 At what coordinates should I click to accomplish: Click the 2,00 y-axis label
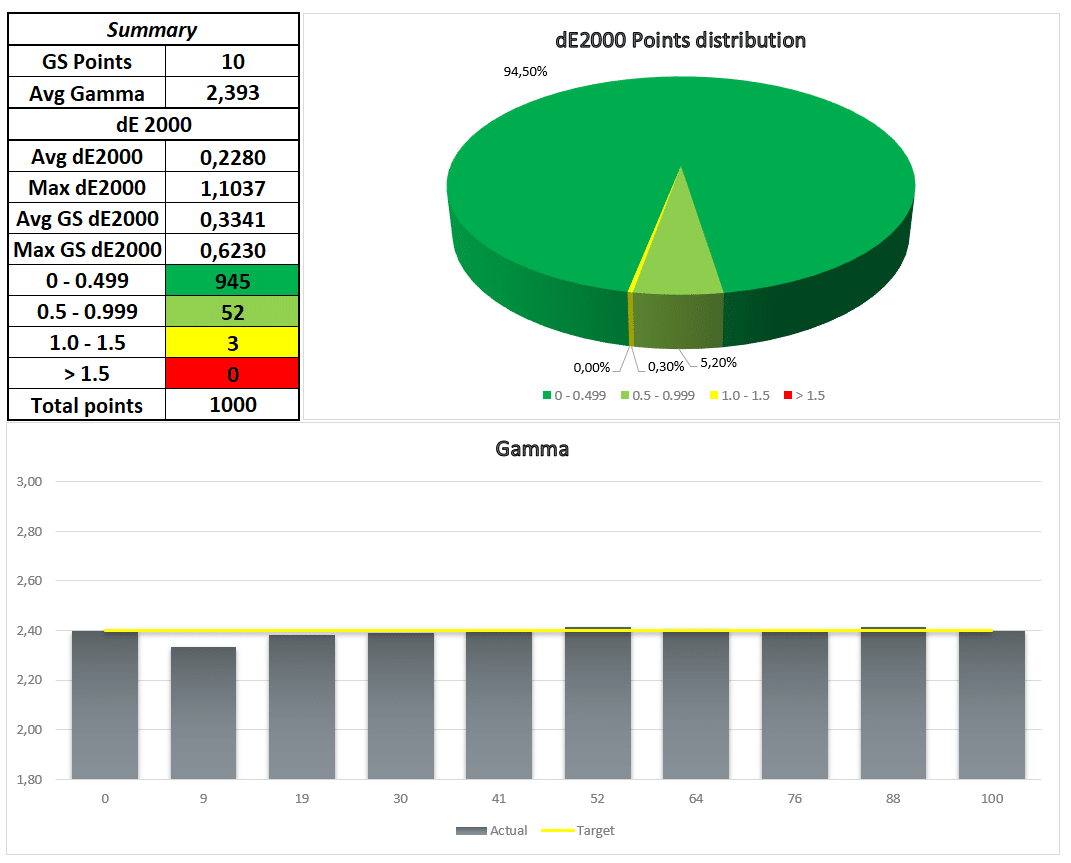pyautogui.click(x=29, y=730)
